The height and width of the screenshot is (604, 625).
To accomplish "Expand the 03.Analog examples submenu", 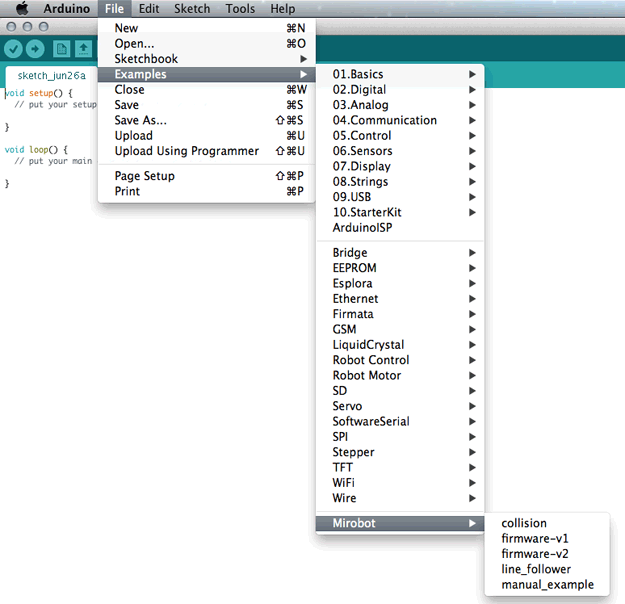I will tap(400, 105).
